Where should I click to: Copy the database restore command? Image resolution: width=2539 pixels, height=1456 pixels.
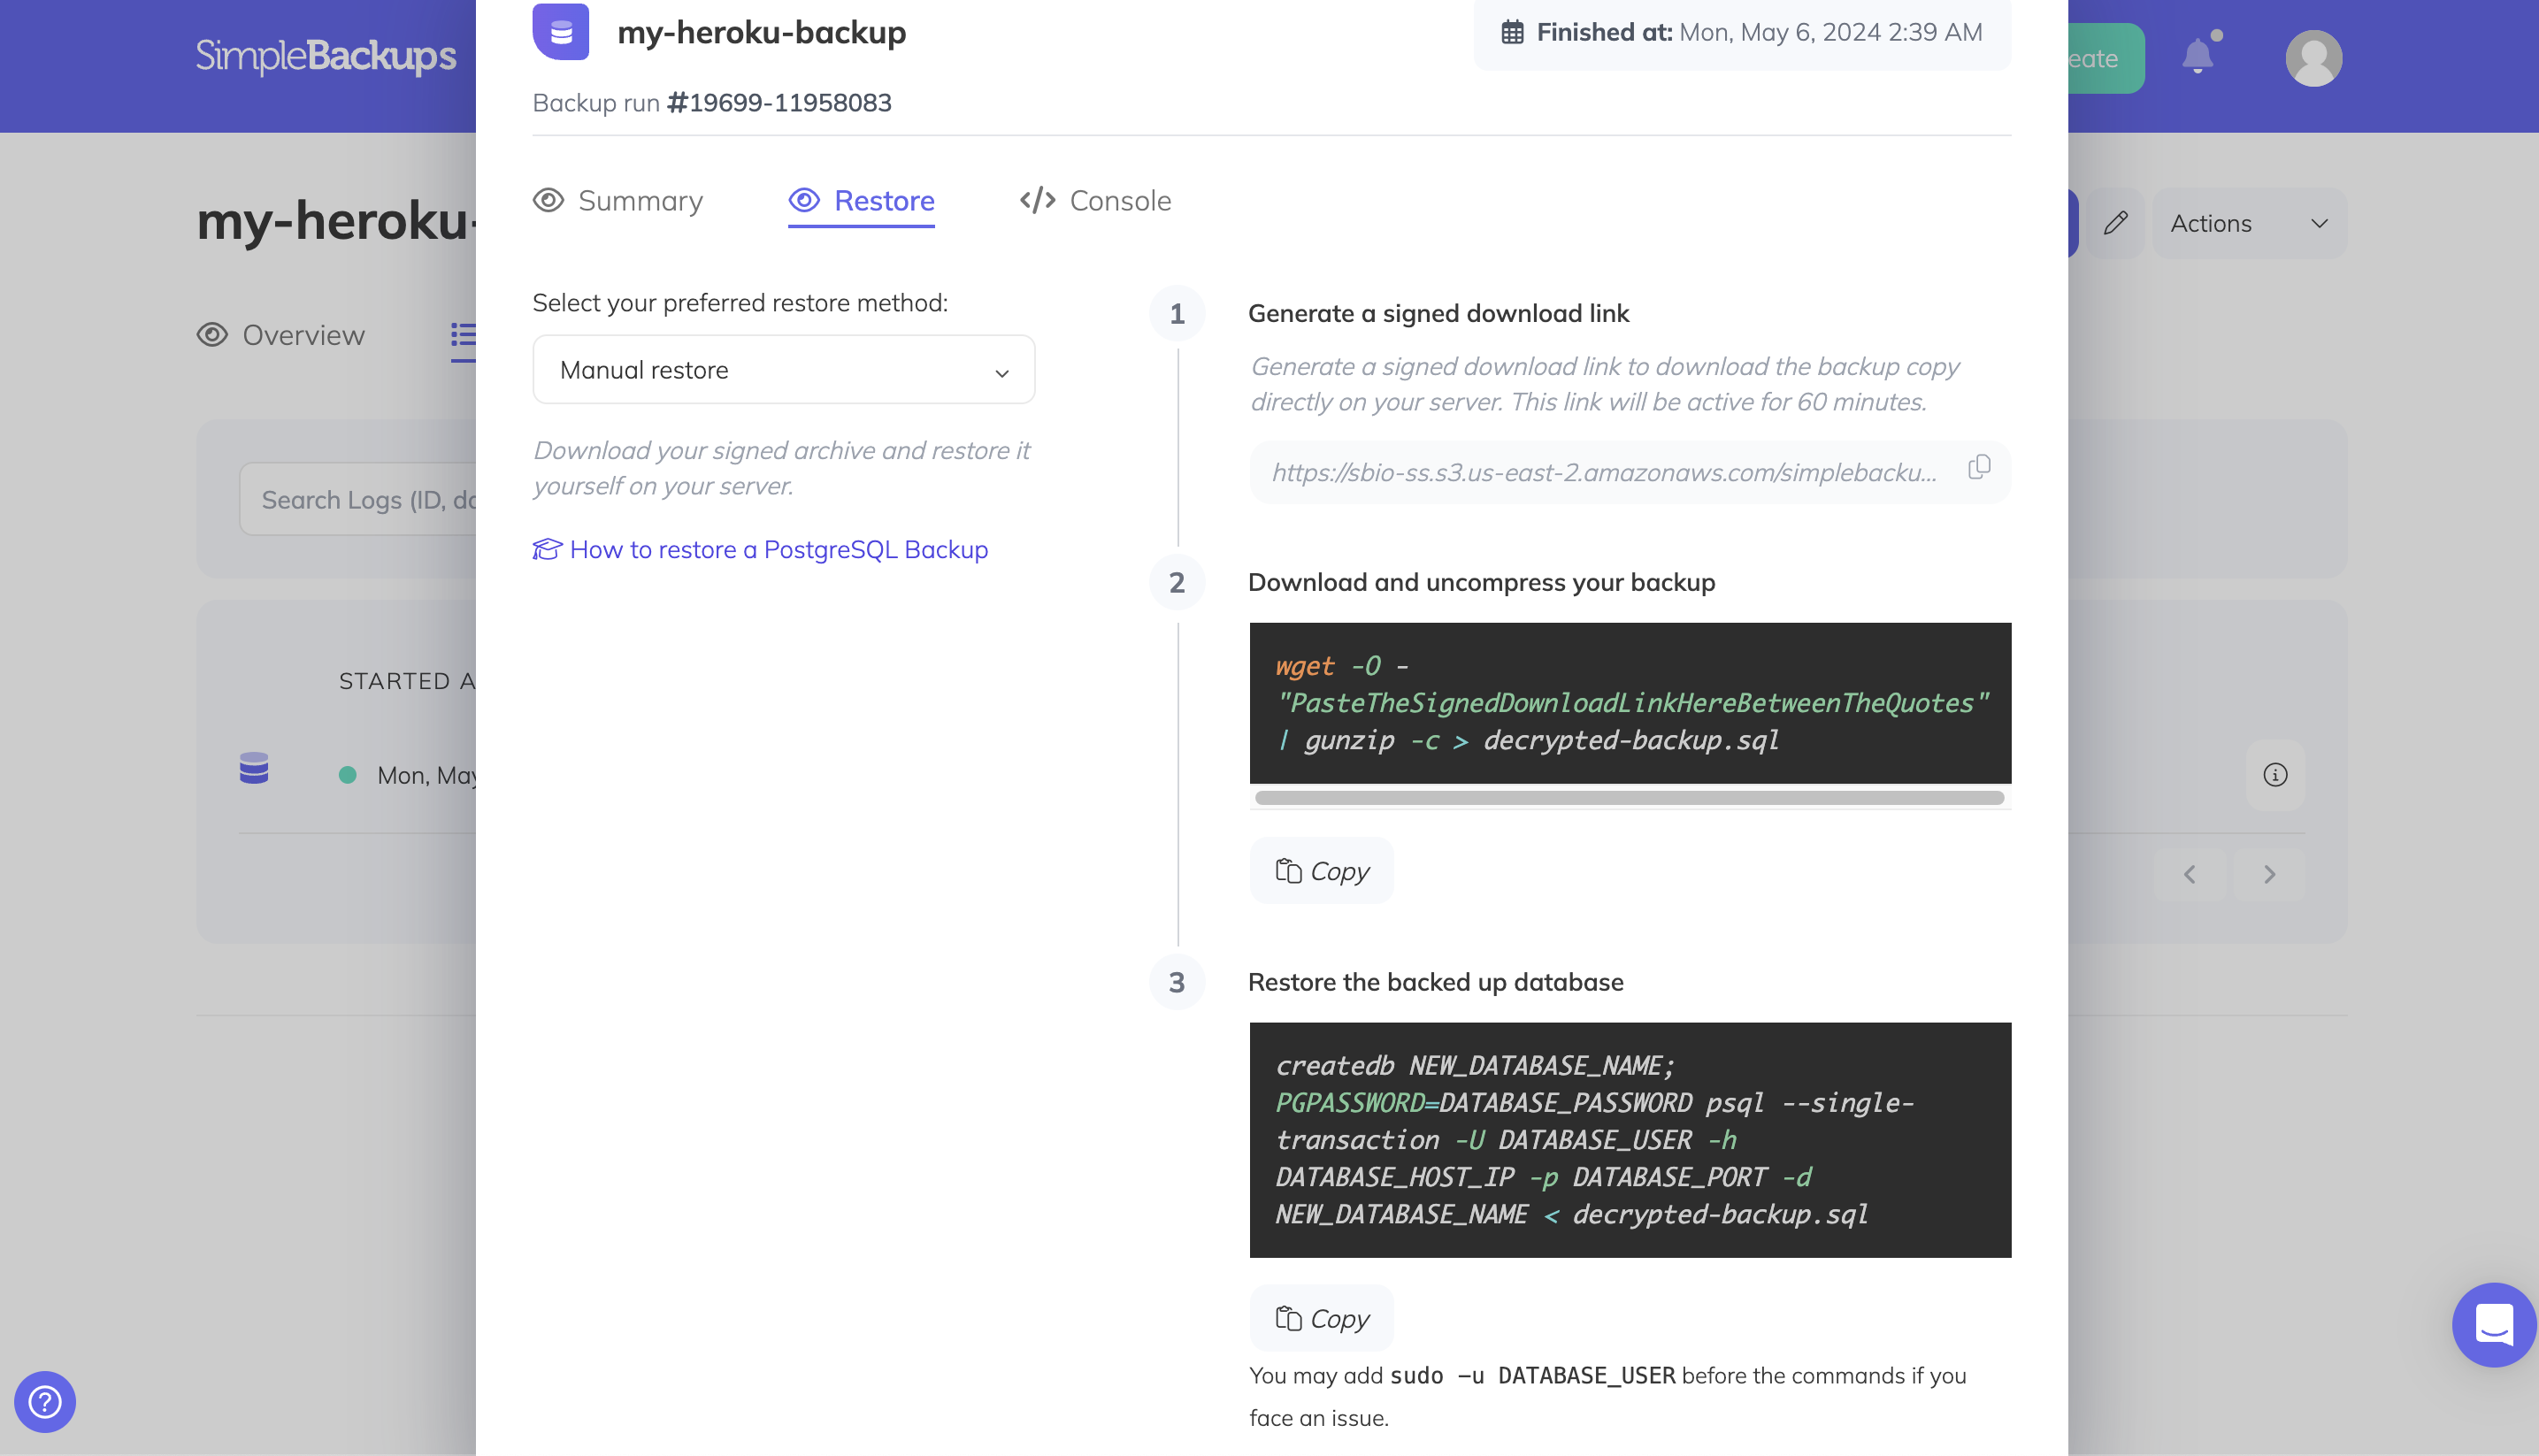1321,1317
